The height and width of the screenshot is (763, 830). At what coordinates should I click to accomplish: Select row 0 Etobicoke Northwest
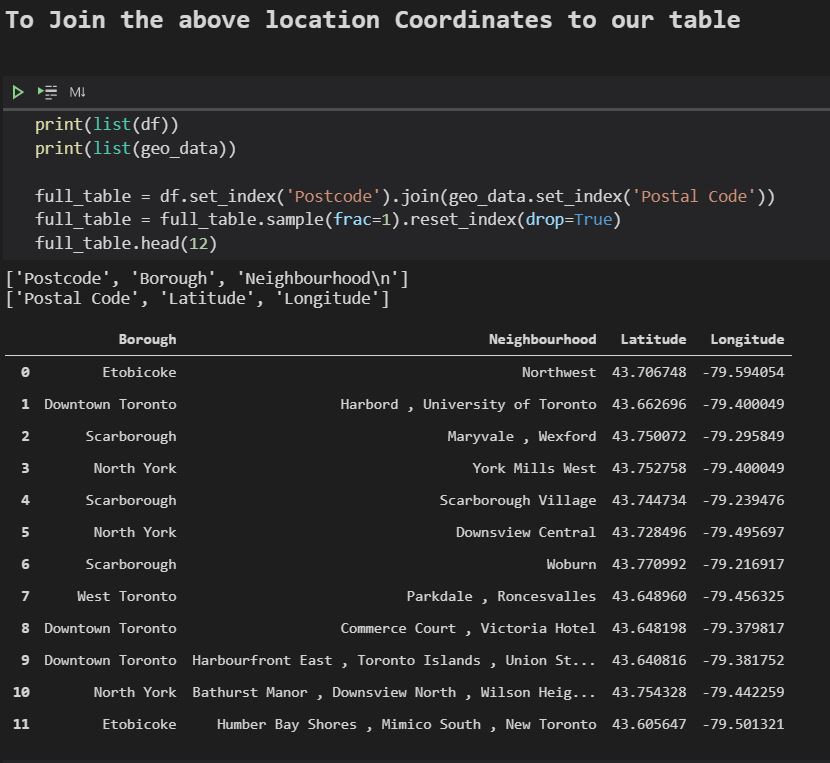click(398, 372)
